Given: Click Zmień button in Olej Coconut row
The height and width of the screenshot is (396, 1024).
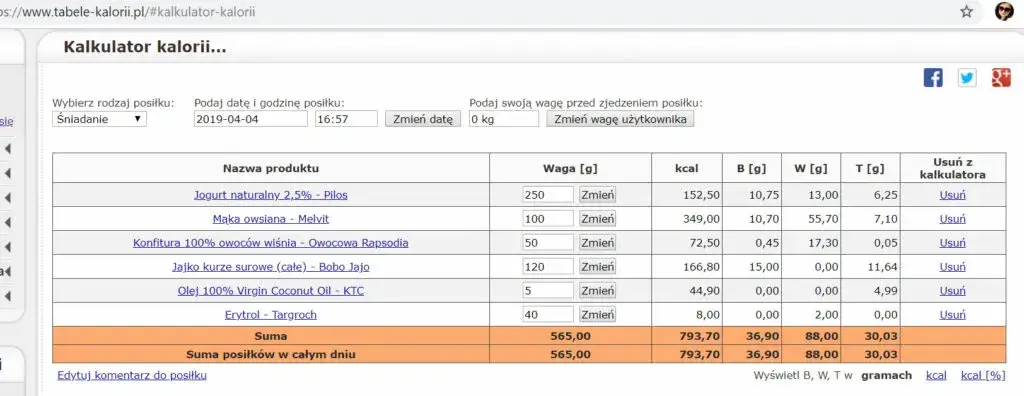Looking at the screenshot, I should (598, 291).
